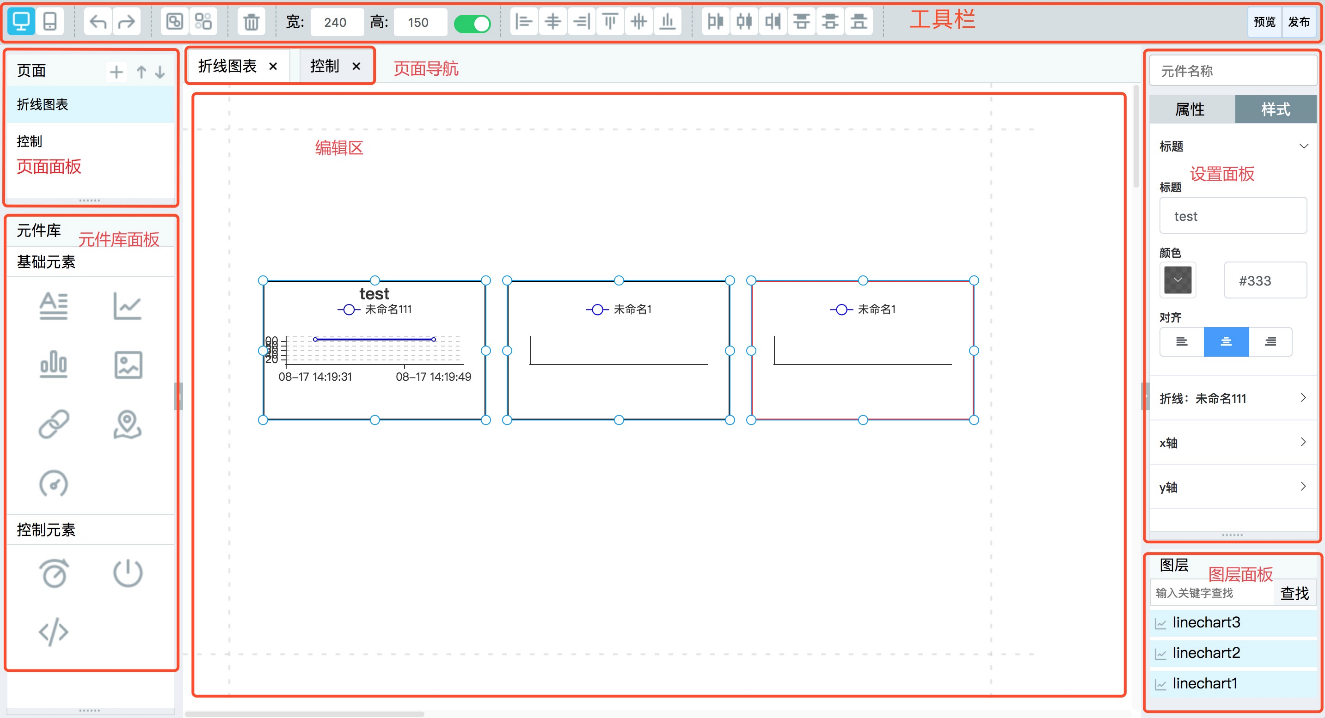Image resolution: width=1325 pixels, height=718 pixels.
Task: Switch to mobile device view
Action: pos(50,21)
